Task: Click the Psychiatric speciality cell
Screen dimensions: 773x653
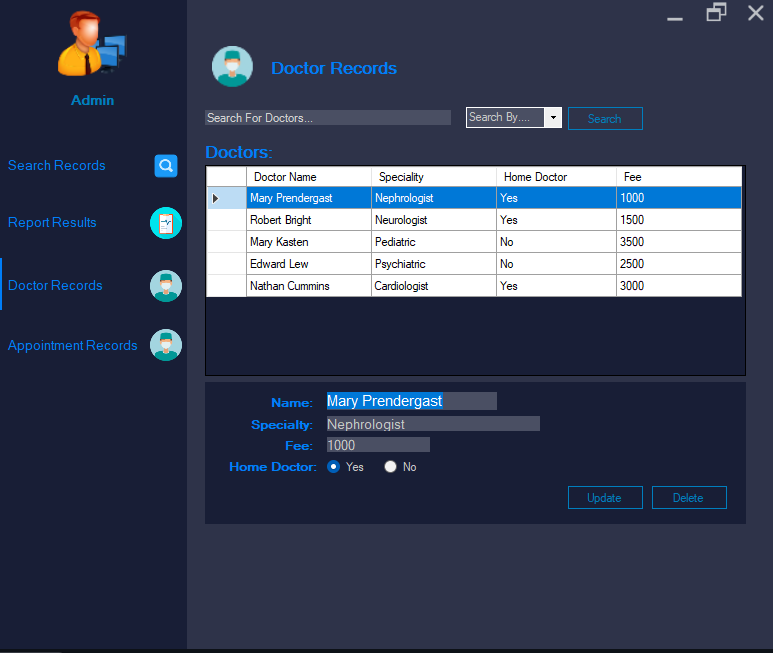Action: [x=433, y=264]
